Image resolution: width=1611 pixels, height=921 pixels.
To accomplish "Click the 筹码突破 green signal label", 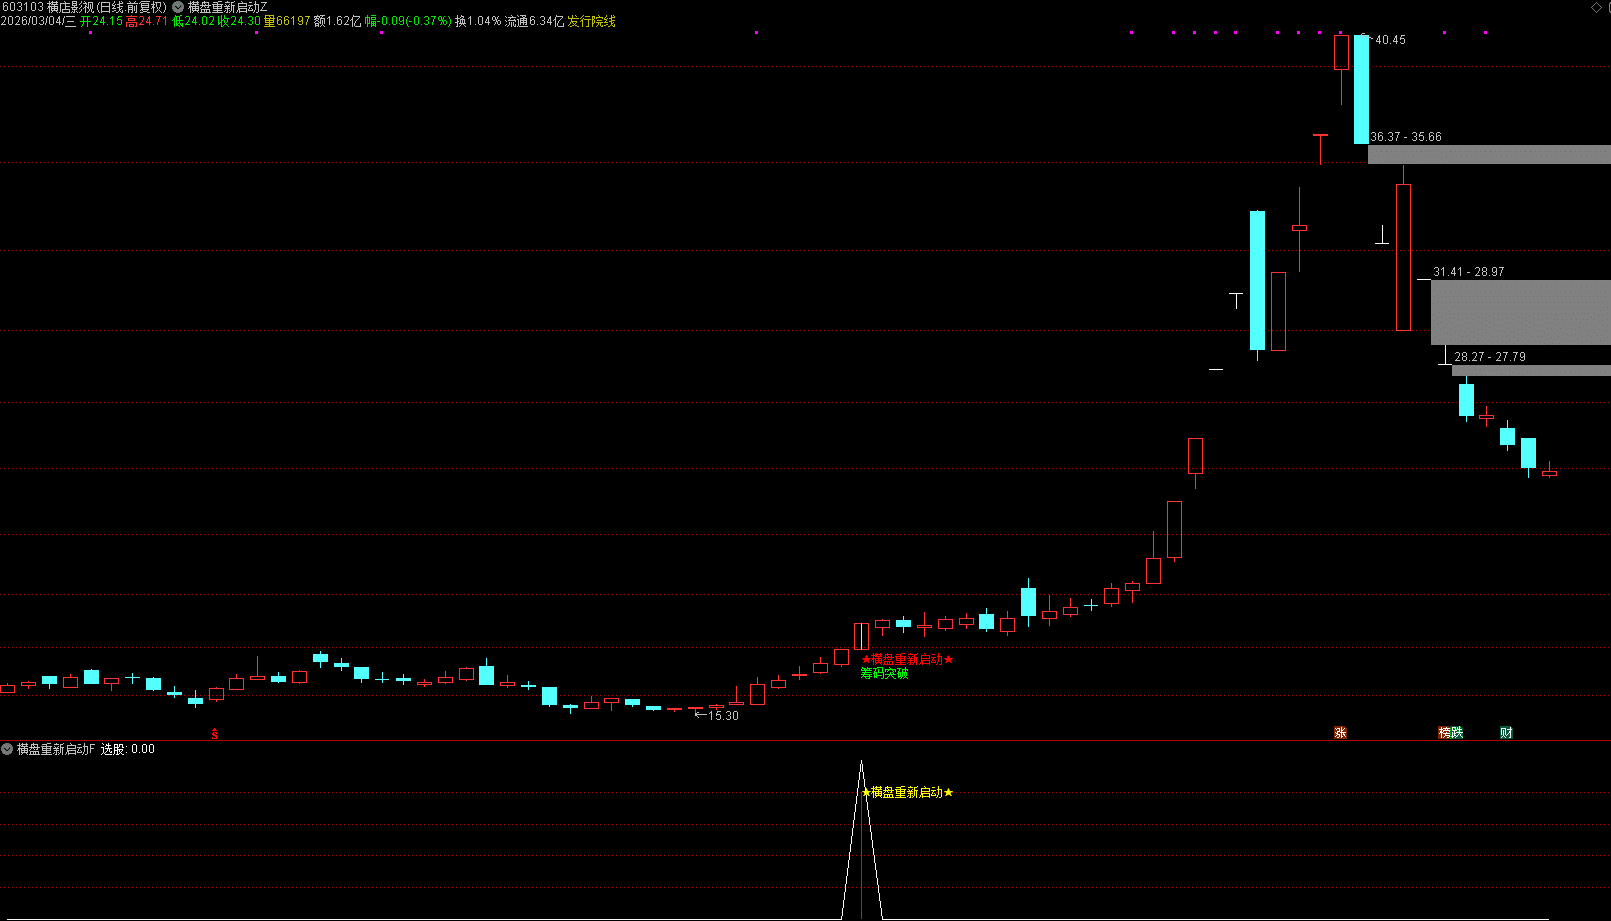I will tap(884, 674).
